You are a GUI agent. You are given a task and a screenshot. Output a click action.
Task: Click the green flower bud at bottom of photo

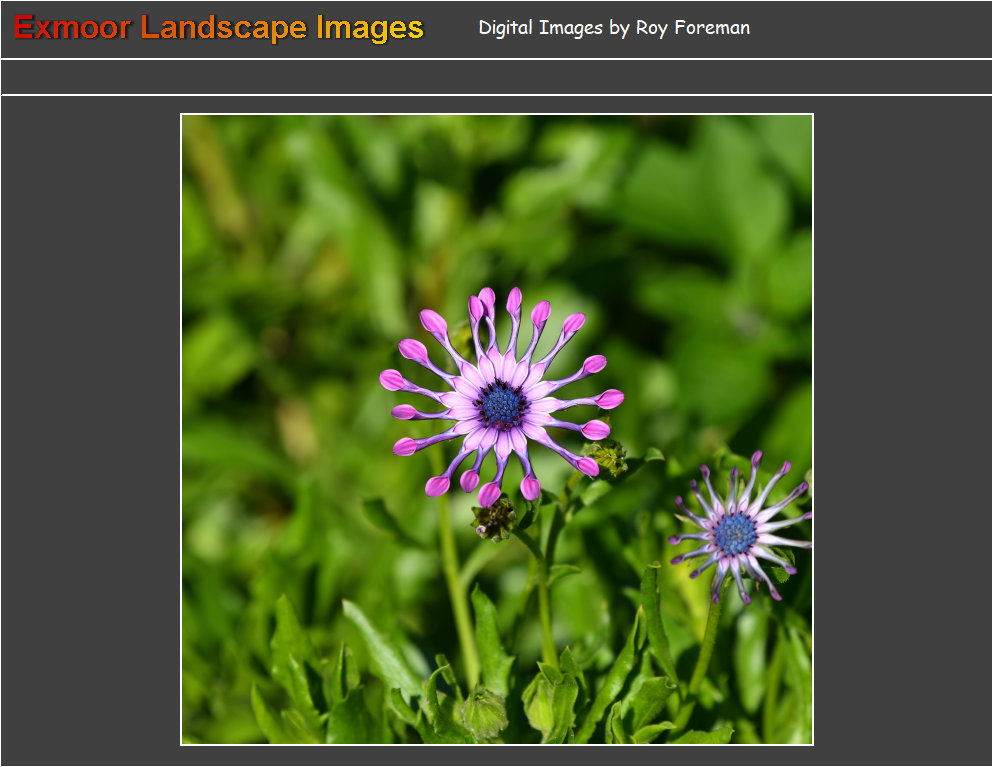(484, 713)
